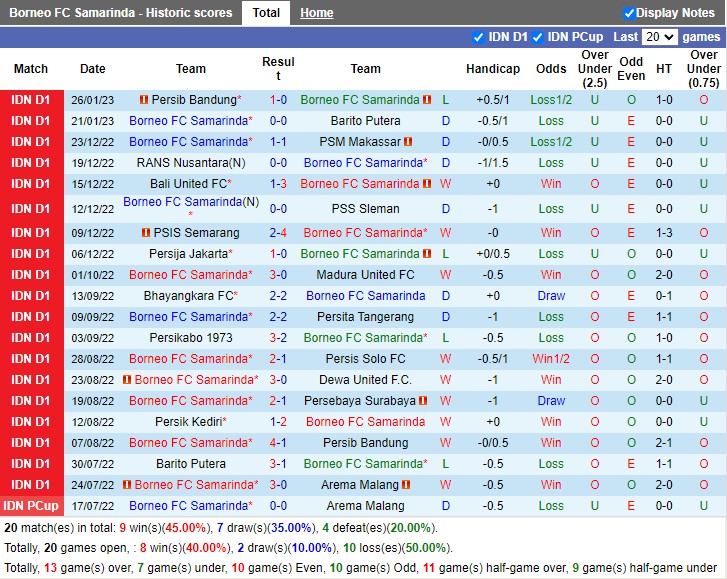The width and height of the screenshot is (727, 579).
Task: Toggle the Display Notes checkbox
Action: point(629,13)
